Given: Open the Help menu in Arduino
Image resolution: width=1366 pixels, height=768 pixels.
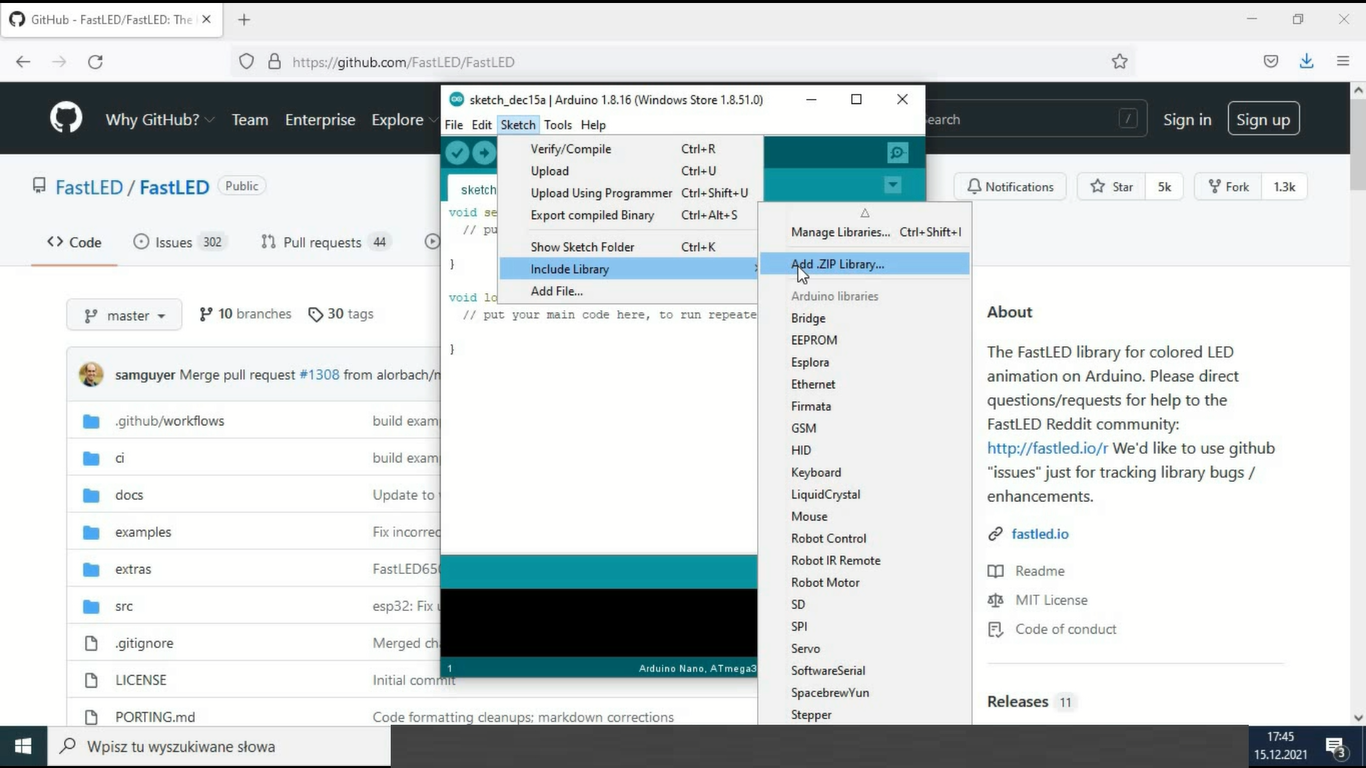Looking at the screenshot, I should tap(593, 125).
